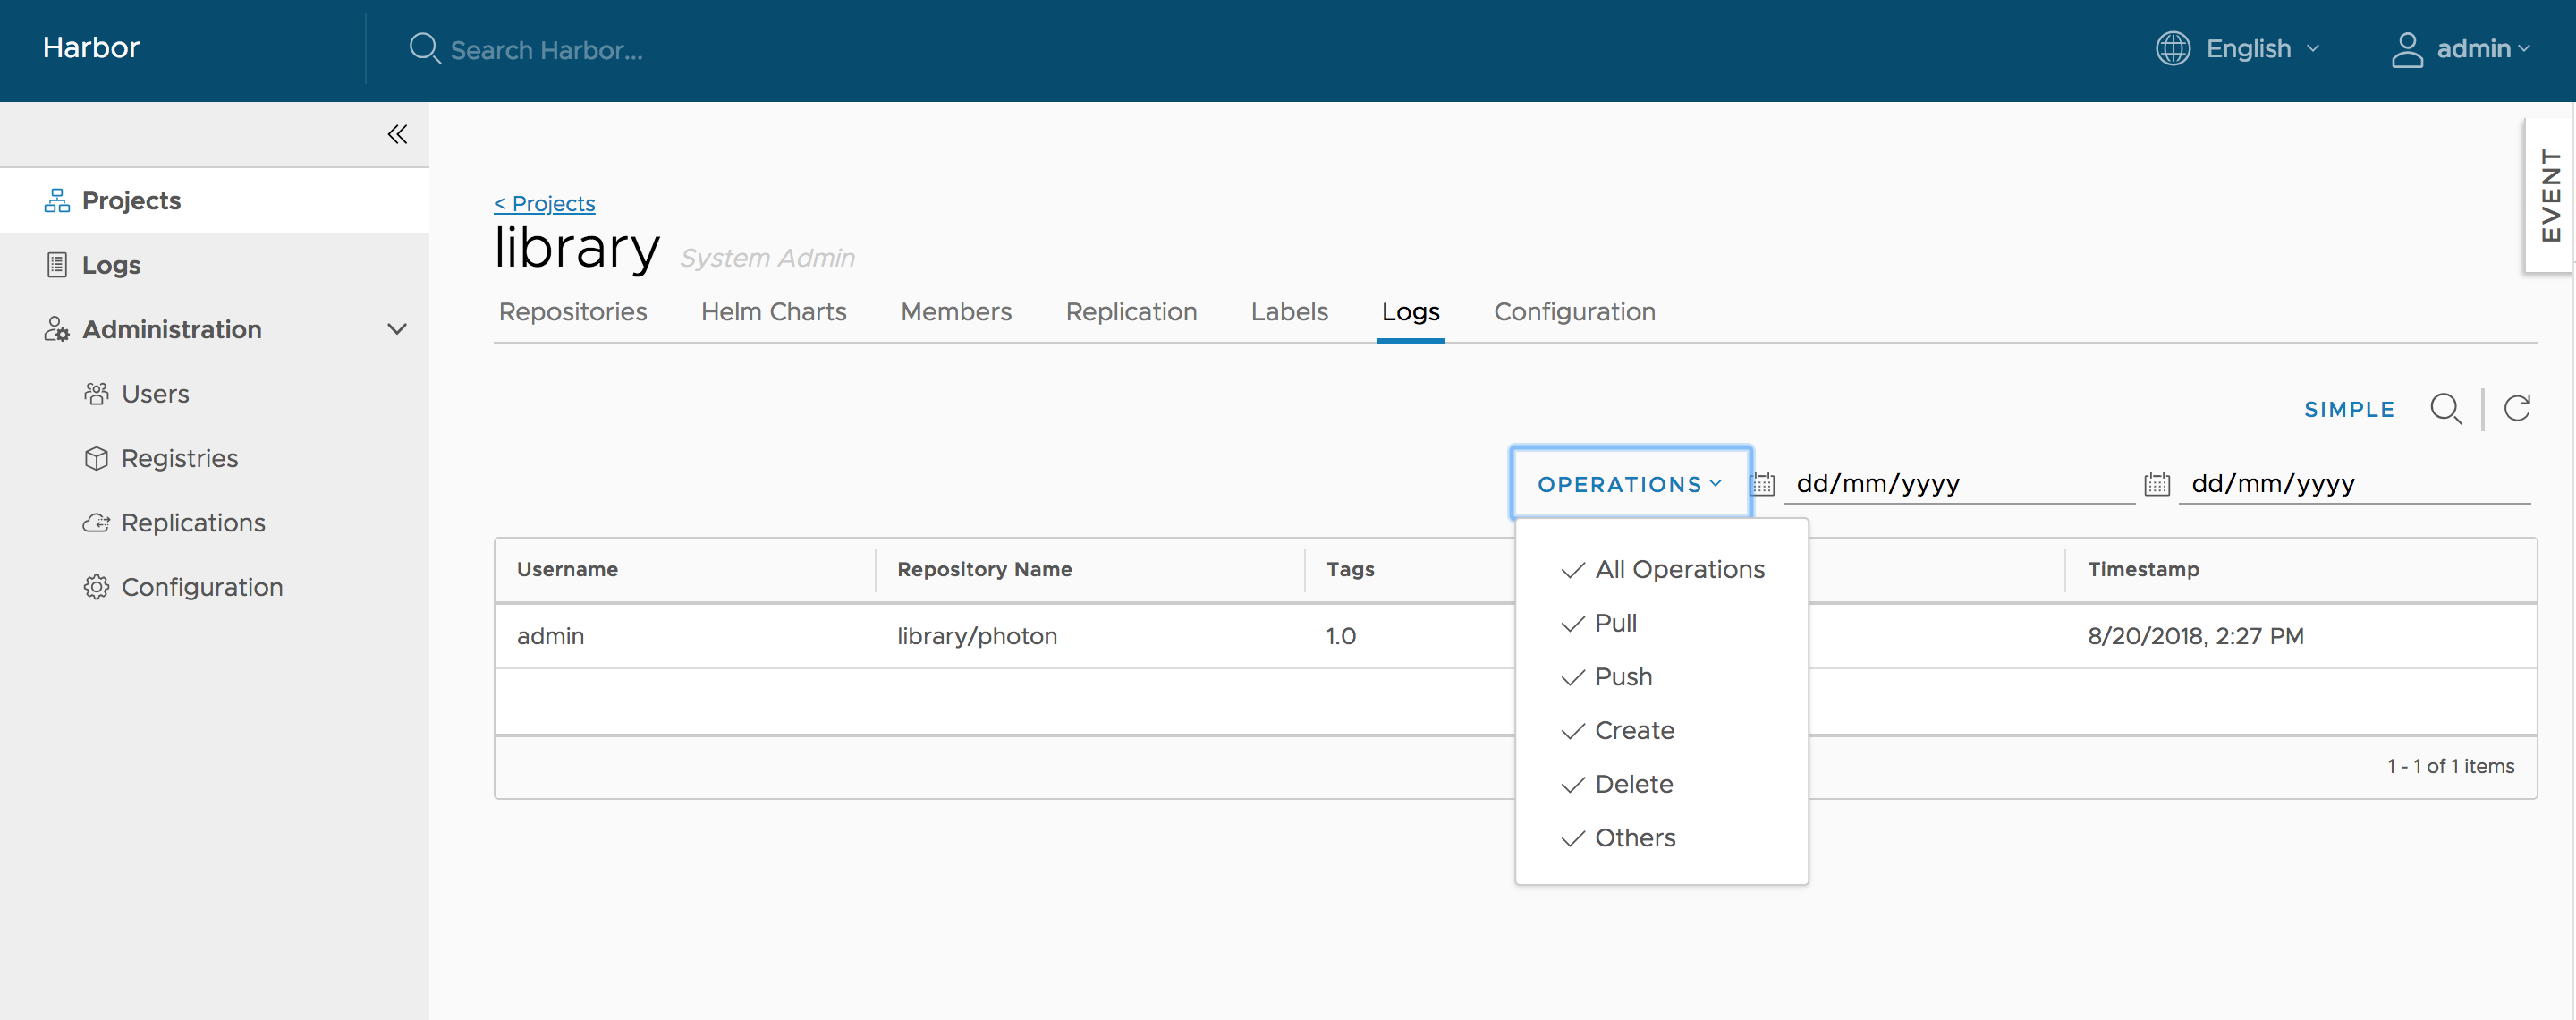
Task: Click the Projects breadcrumb link
Action: (x=546, y=202)
